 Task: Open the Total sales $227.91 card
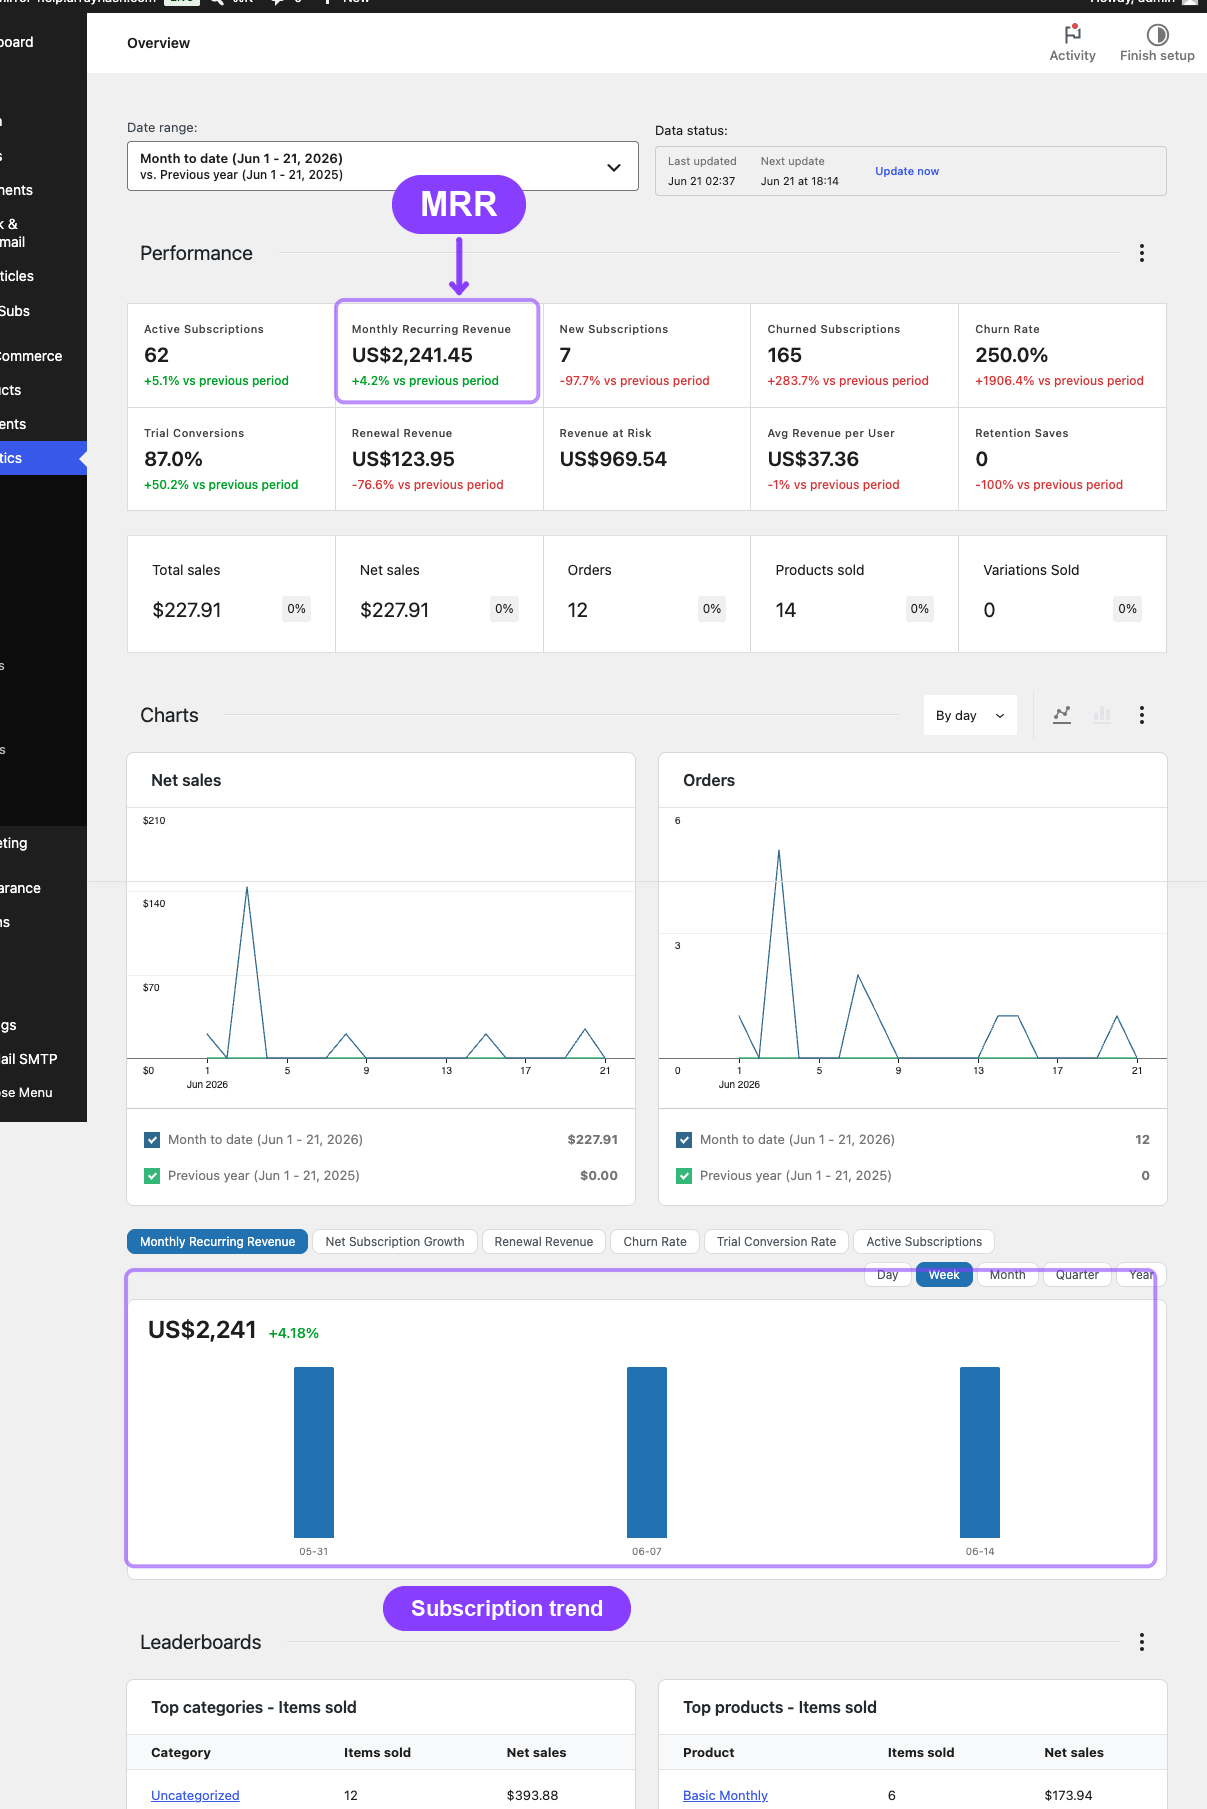(x=231, y=594)
